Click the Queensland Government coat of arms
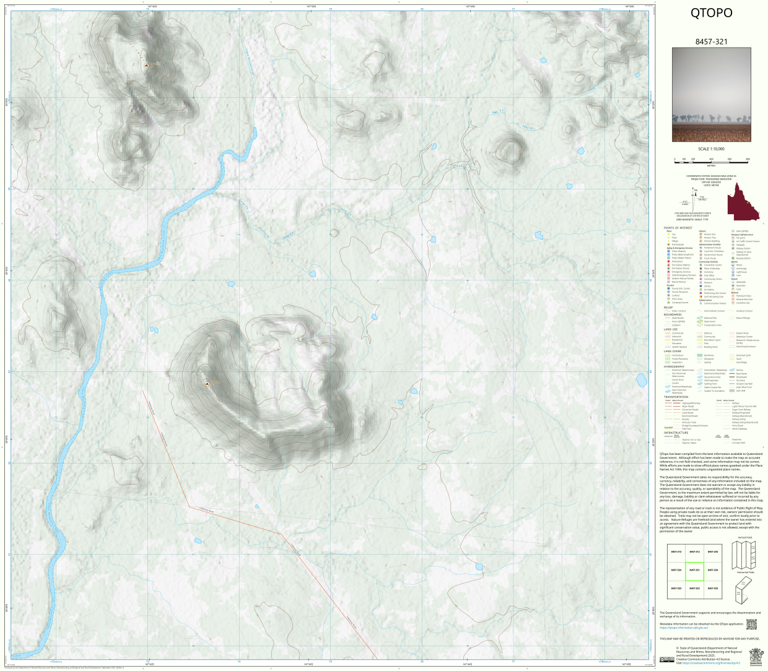 pos(756,657)
